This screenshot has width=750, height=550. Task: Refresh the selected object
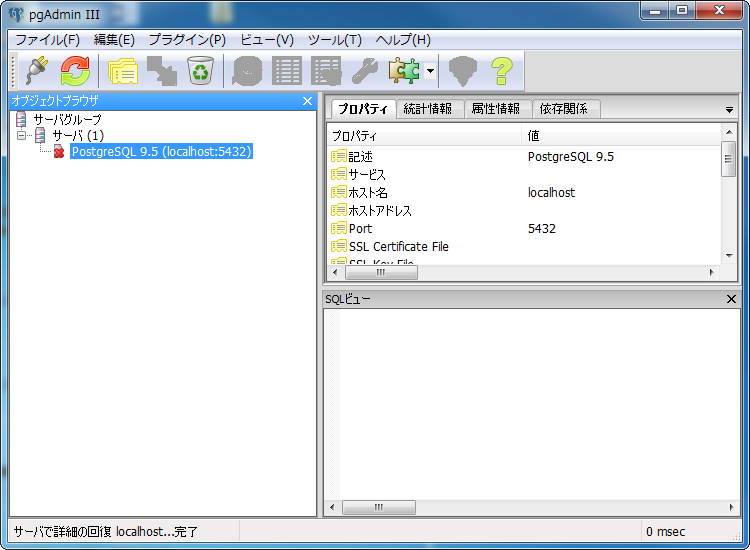click(75, 71)
